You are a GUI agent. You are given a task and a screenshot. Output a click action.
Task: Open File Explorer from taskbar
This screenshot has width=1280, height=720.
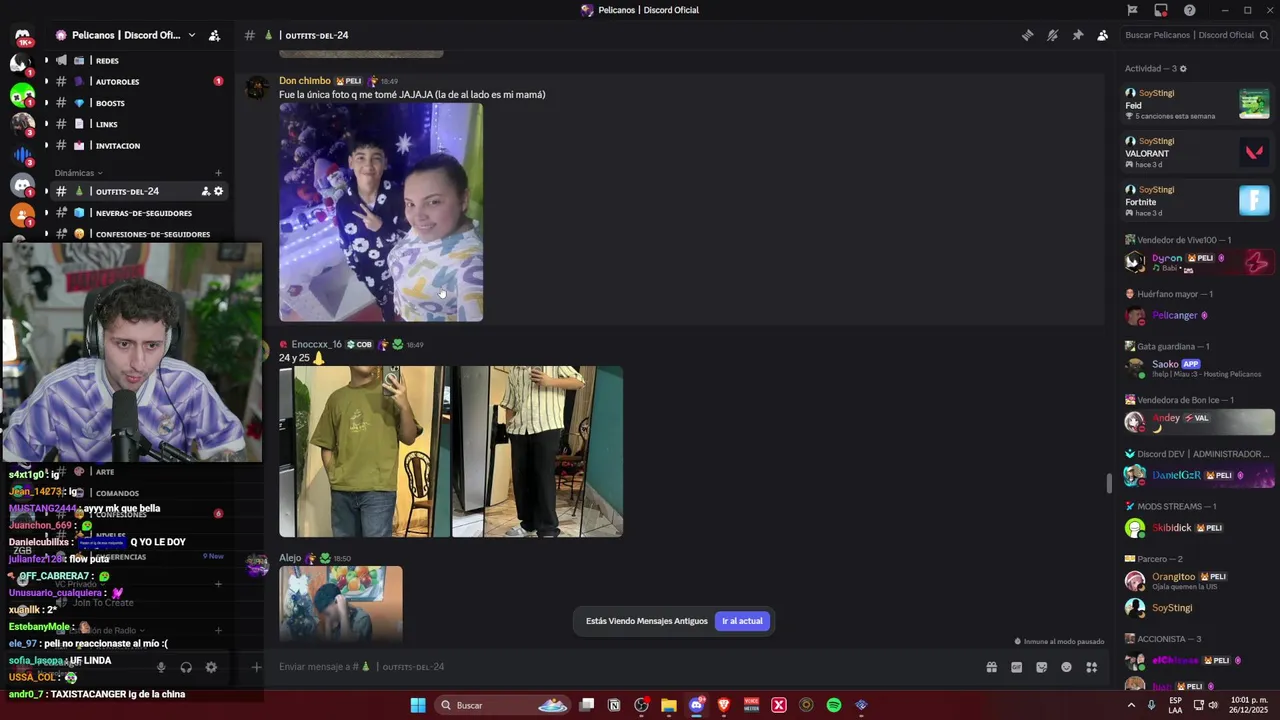tap(668, 705)
